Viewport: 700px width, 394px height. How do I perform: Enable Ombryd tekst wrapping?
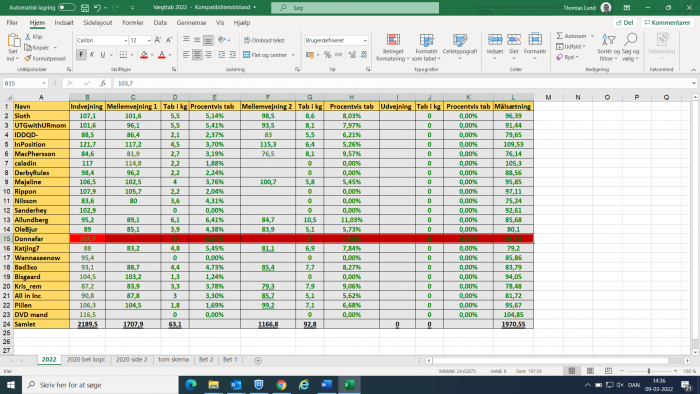point(264,40)
